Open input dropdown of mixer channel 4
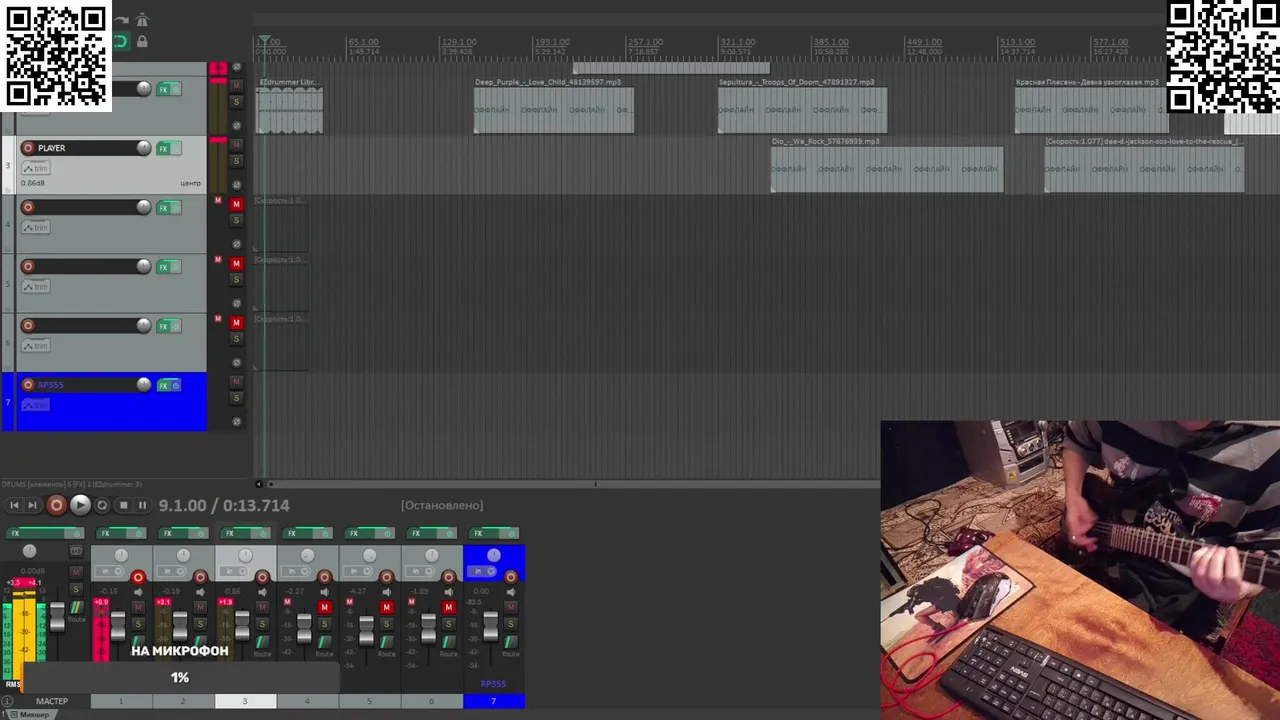 (295, 571)
